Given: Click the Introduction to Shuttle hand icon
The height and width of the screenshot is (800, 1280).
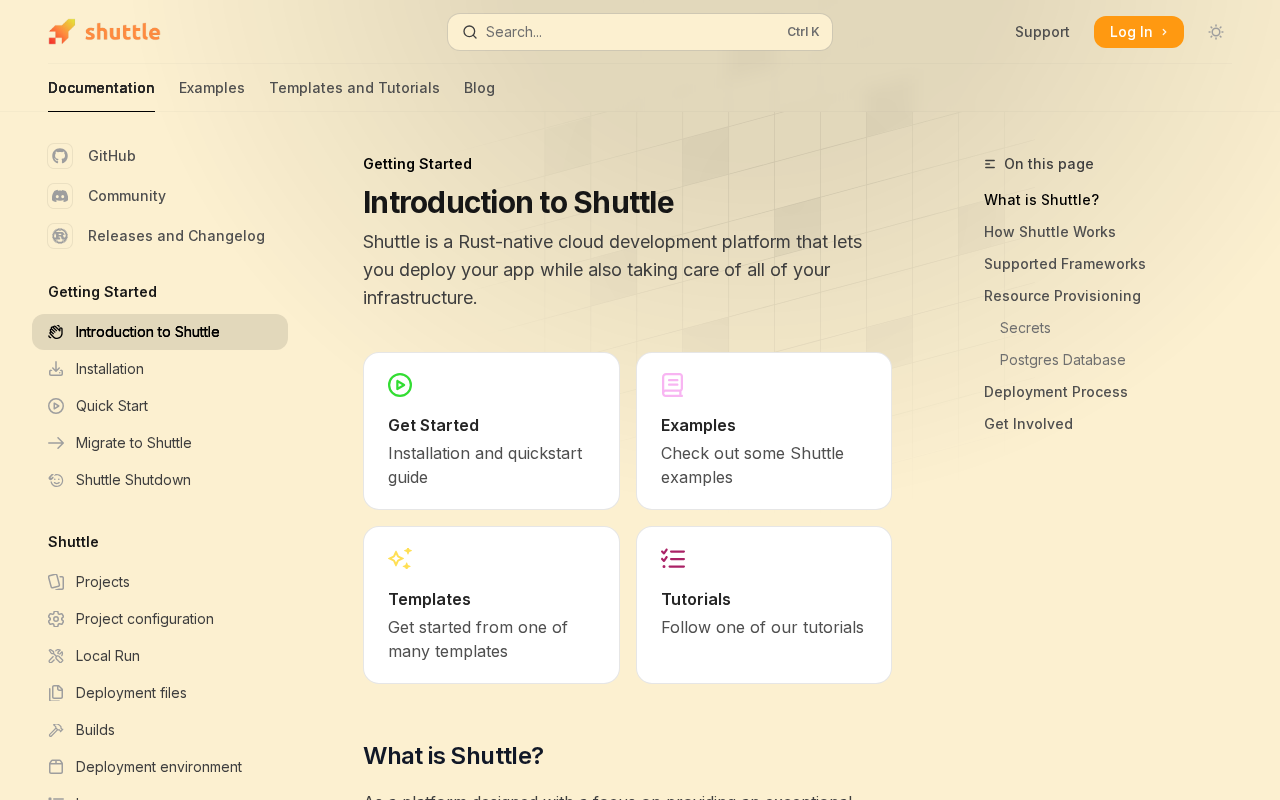Looking at the screenshot, I should coord(56,332).
